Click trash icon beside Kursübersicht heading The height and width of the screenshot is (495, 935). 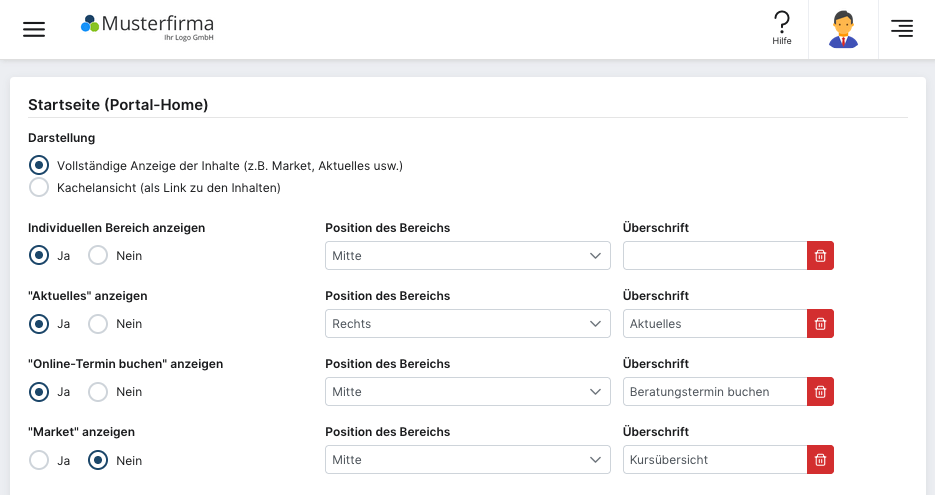pyautogui.click(x=820, y=460)
